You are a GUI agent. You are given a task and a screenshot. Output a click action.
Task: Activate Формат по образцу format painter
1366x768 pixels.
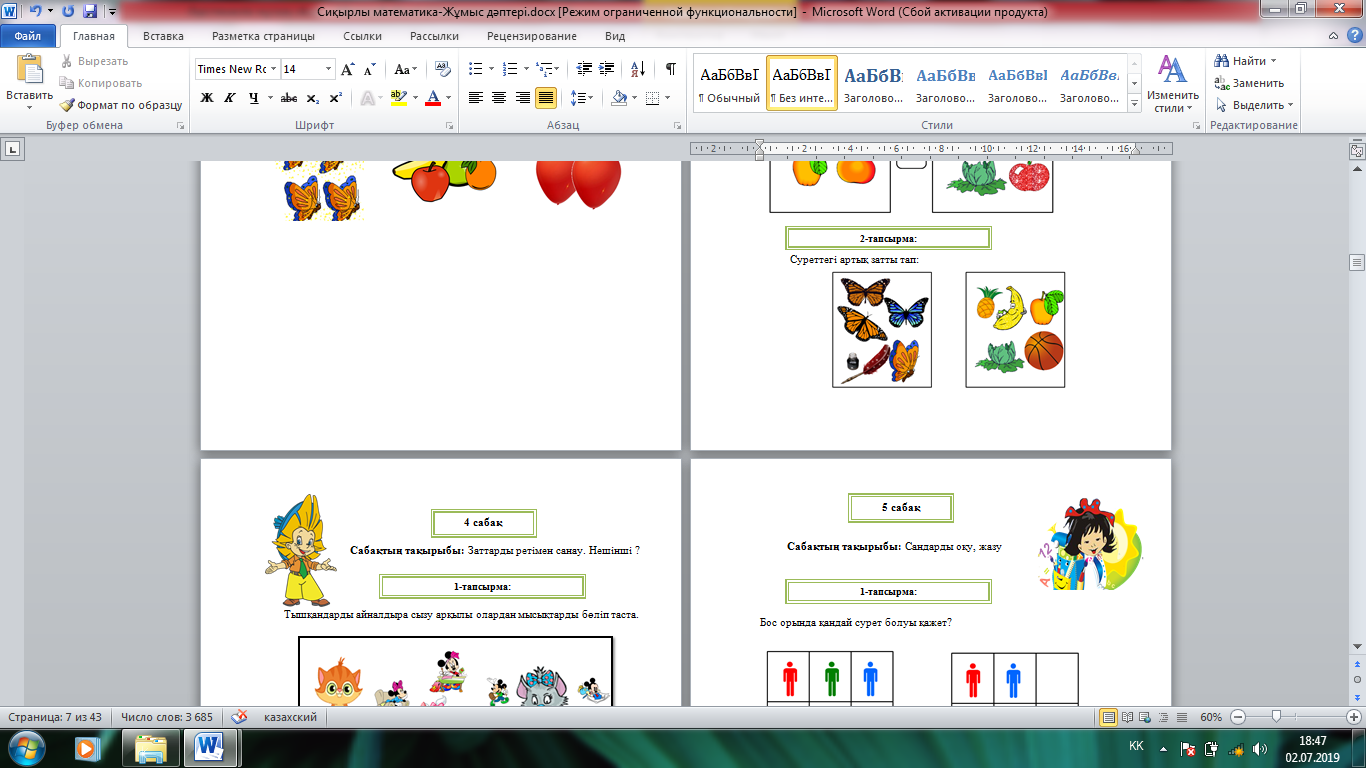click(121, 105)
